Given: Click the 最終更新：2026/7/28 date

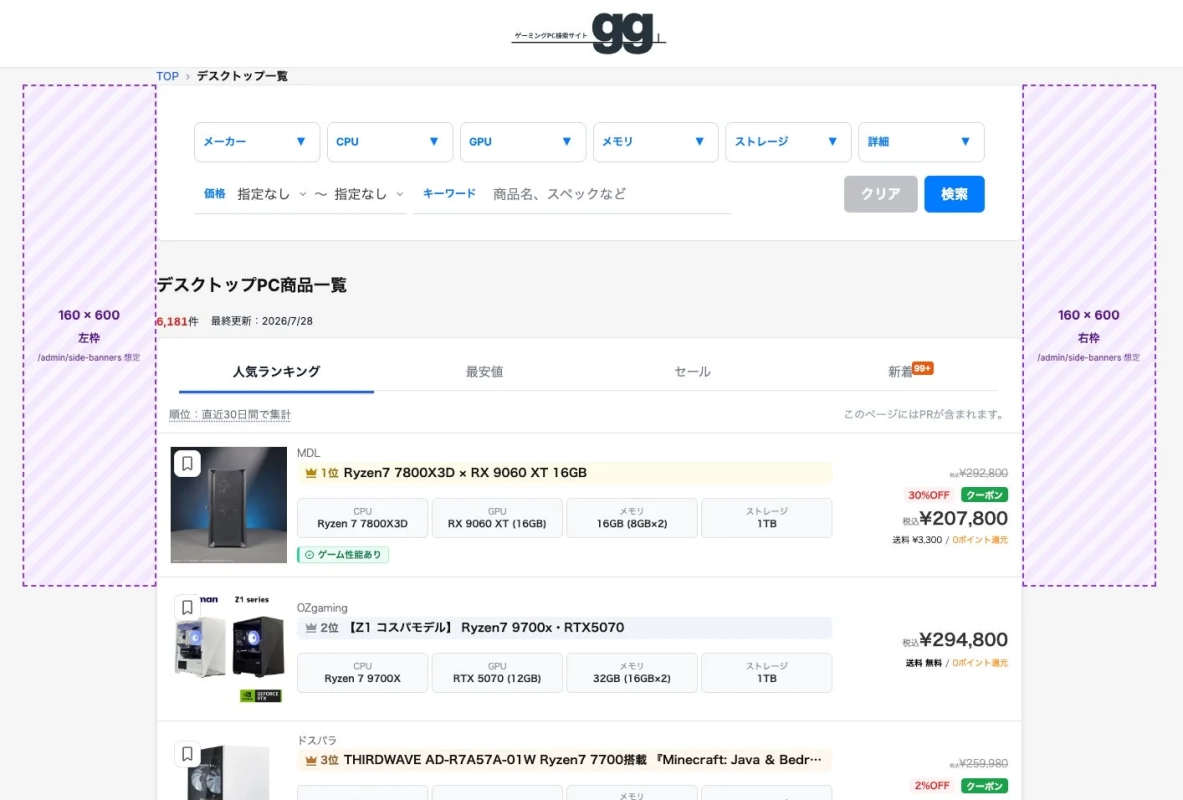Looking at the screenshot, I should tap(262, 322).
